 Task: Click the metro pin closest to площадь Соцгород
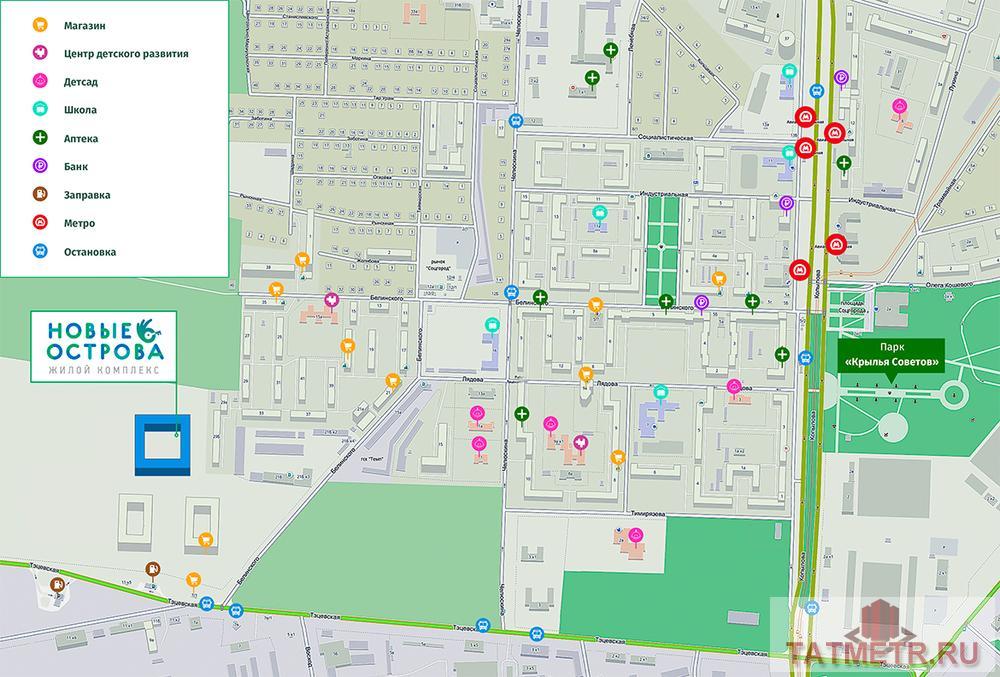[799, 270]
